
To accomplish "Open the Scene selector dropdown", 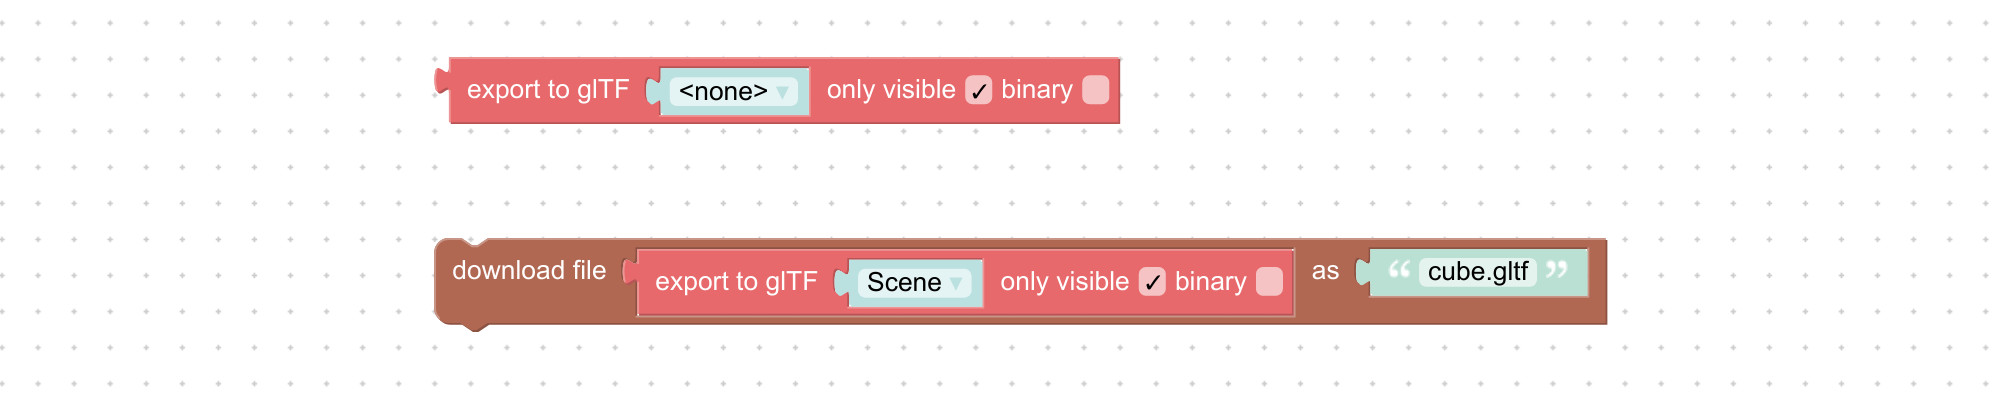I will pos(915,283).
